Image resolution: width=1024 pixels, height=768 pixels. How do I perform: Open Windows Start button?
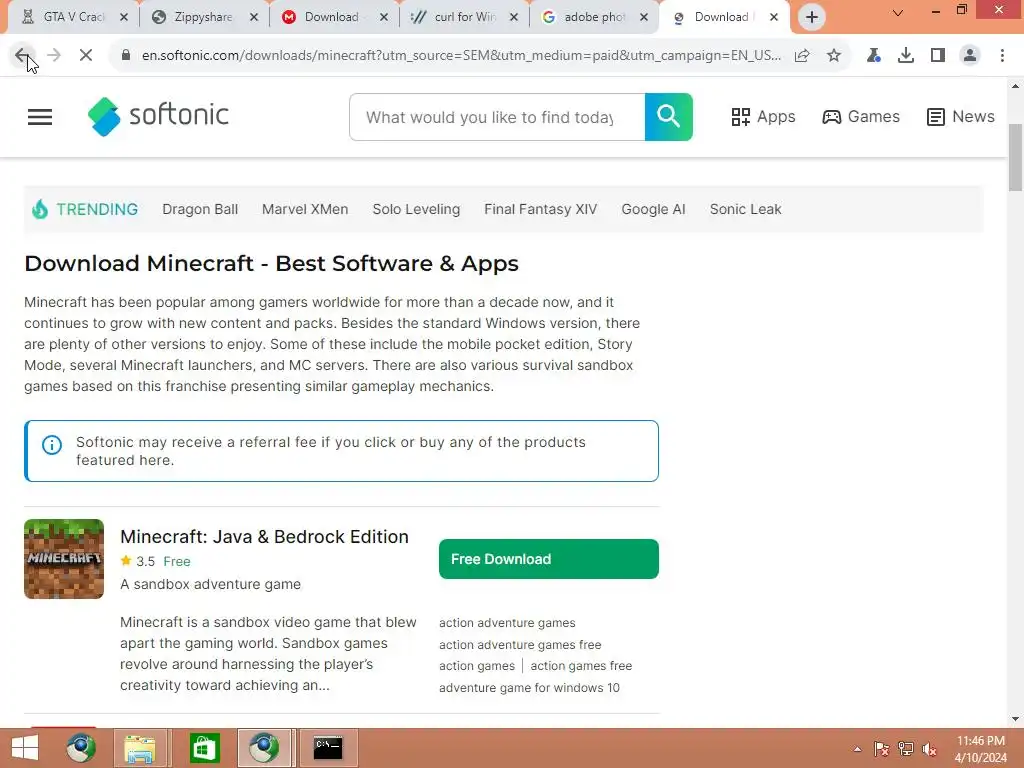(25, 748)
